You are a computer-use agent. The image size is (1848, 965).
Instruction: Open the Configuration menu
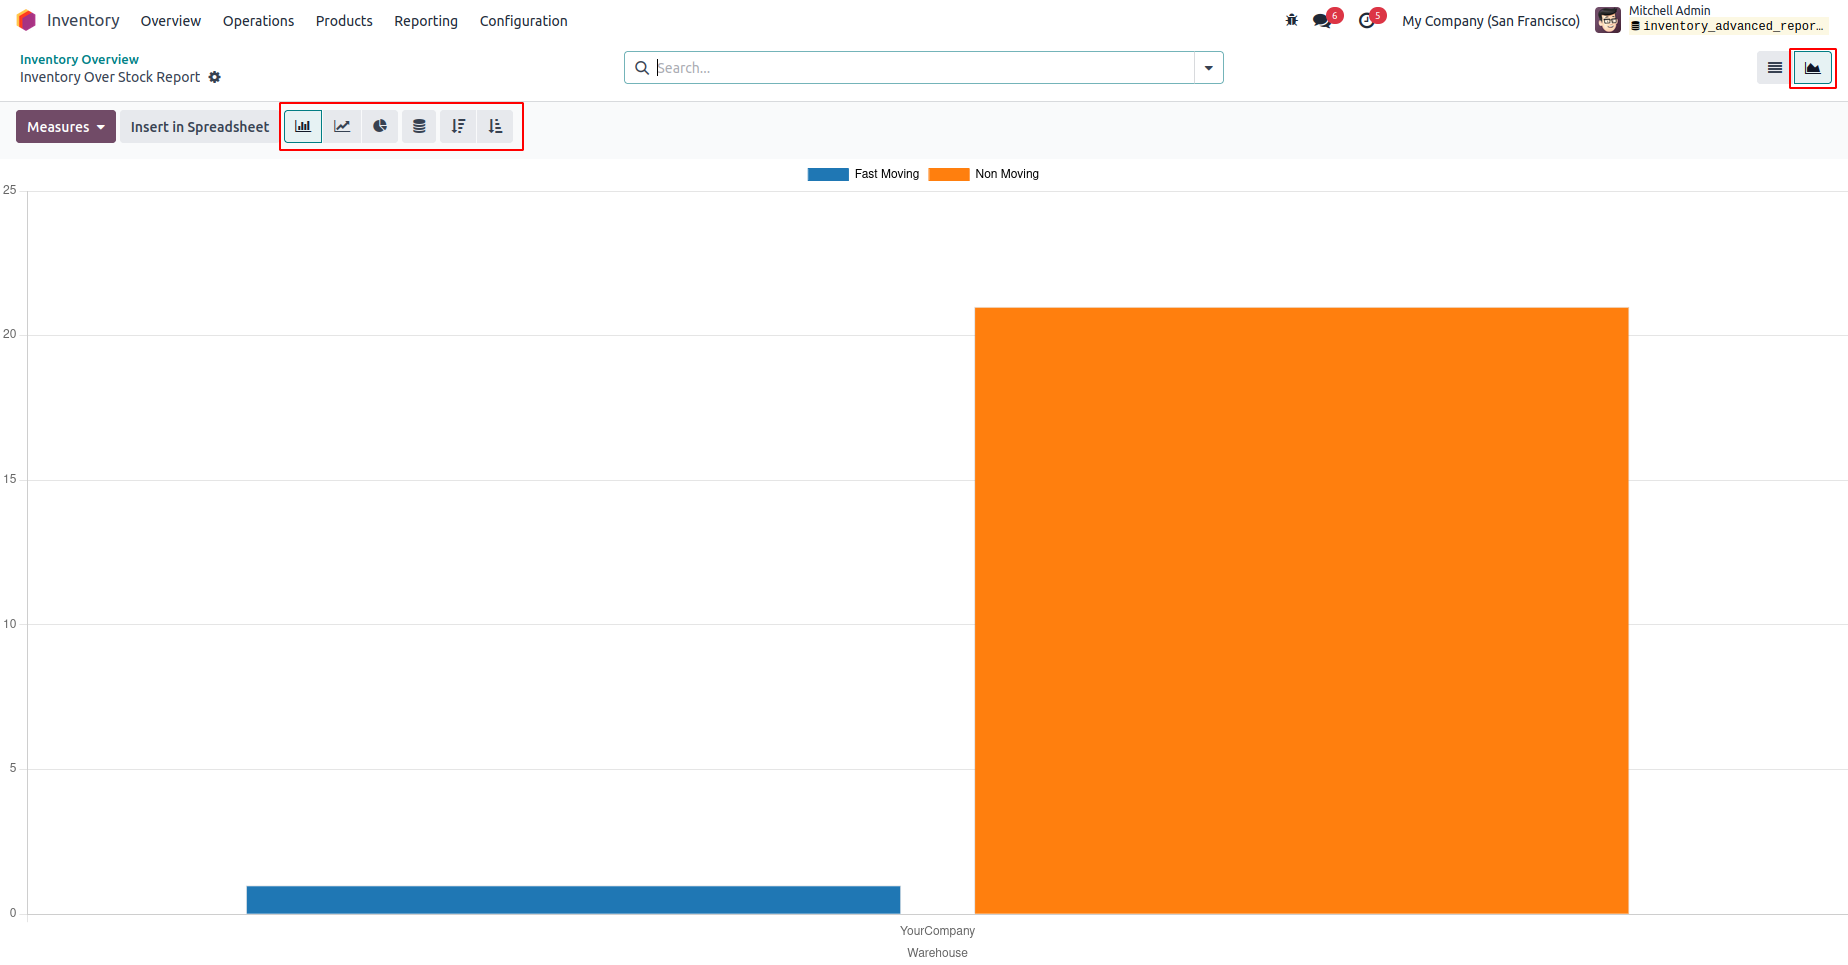tap(523, 21)
